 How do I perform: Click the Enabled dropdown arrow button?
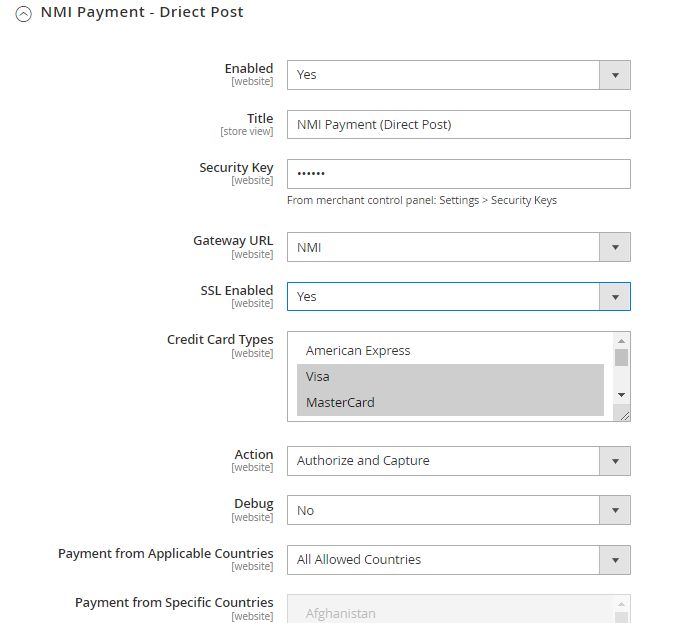(615, 75)
